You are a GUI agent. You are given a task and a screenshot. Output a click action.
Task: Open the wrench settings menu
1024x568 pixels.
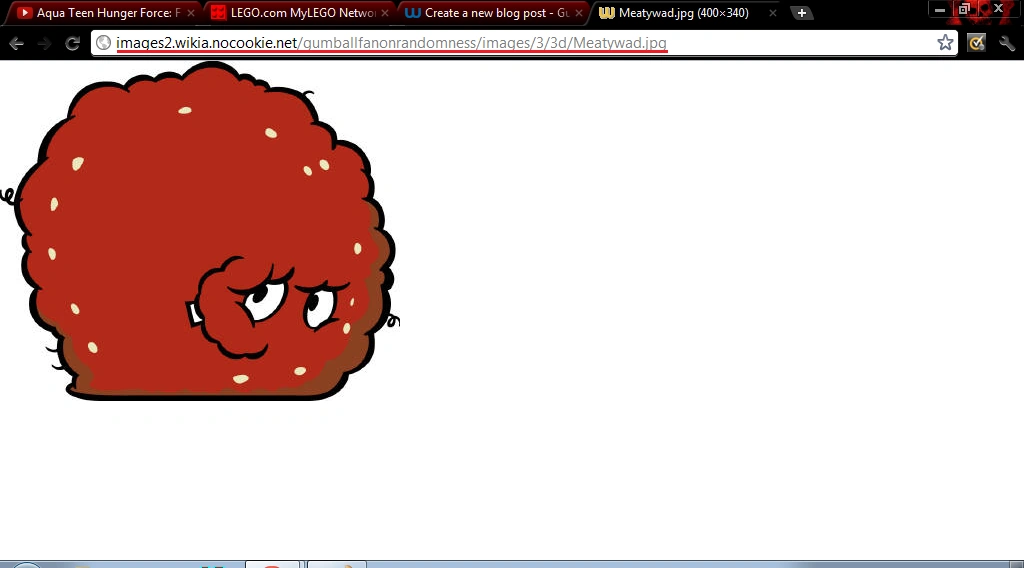point(1006,43)
